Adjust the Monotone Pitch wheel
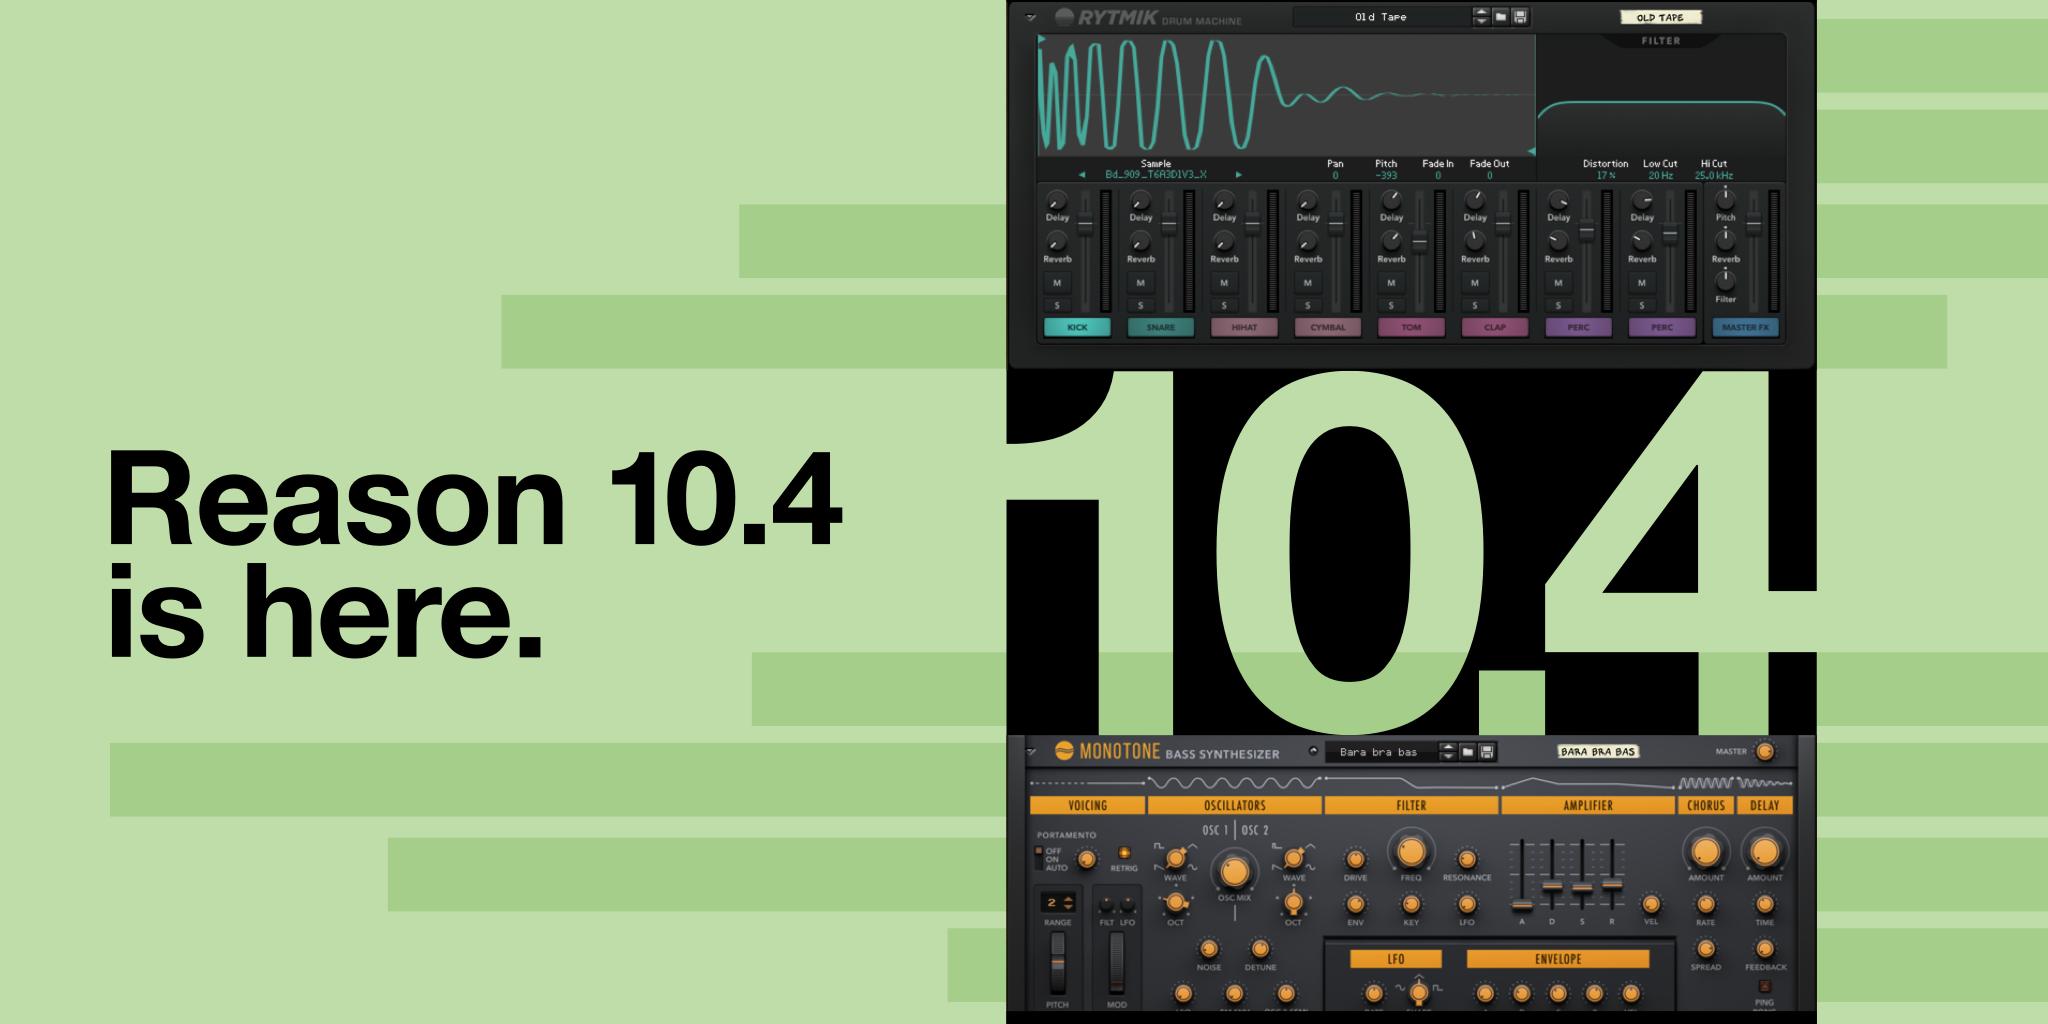2048x1024 pixels. tap(1057, 963)
